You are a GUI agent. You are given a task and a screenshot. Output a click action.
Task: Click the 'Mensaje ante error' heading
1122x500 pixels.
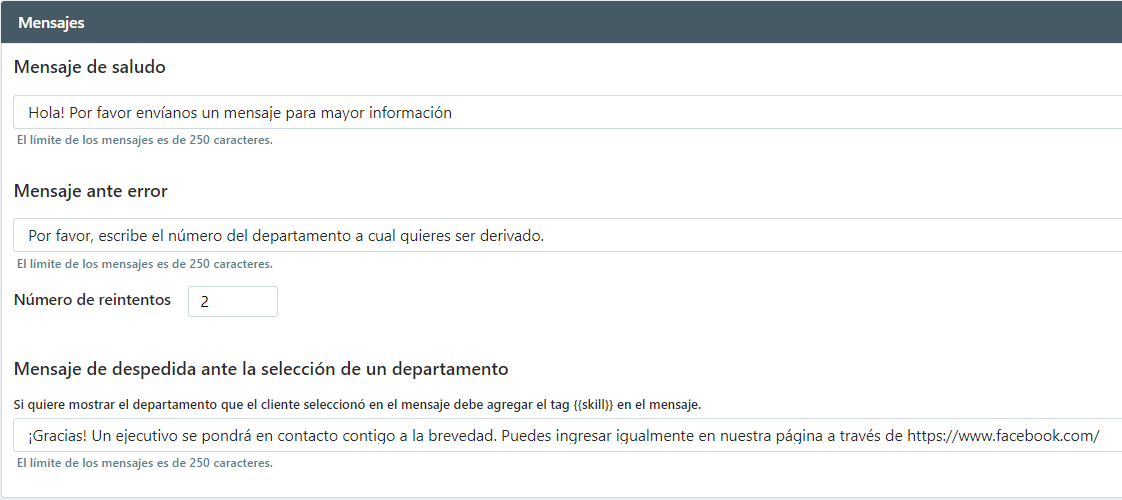tap(91, 191)
